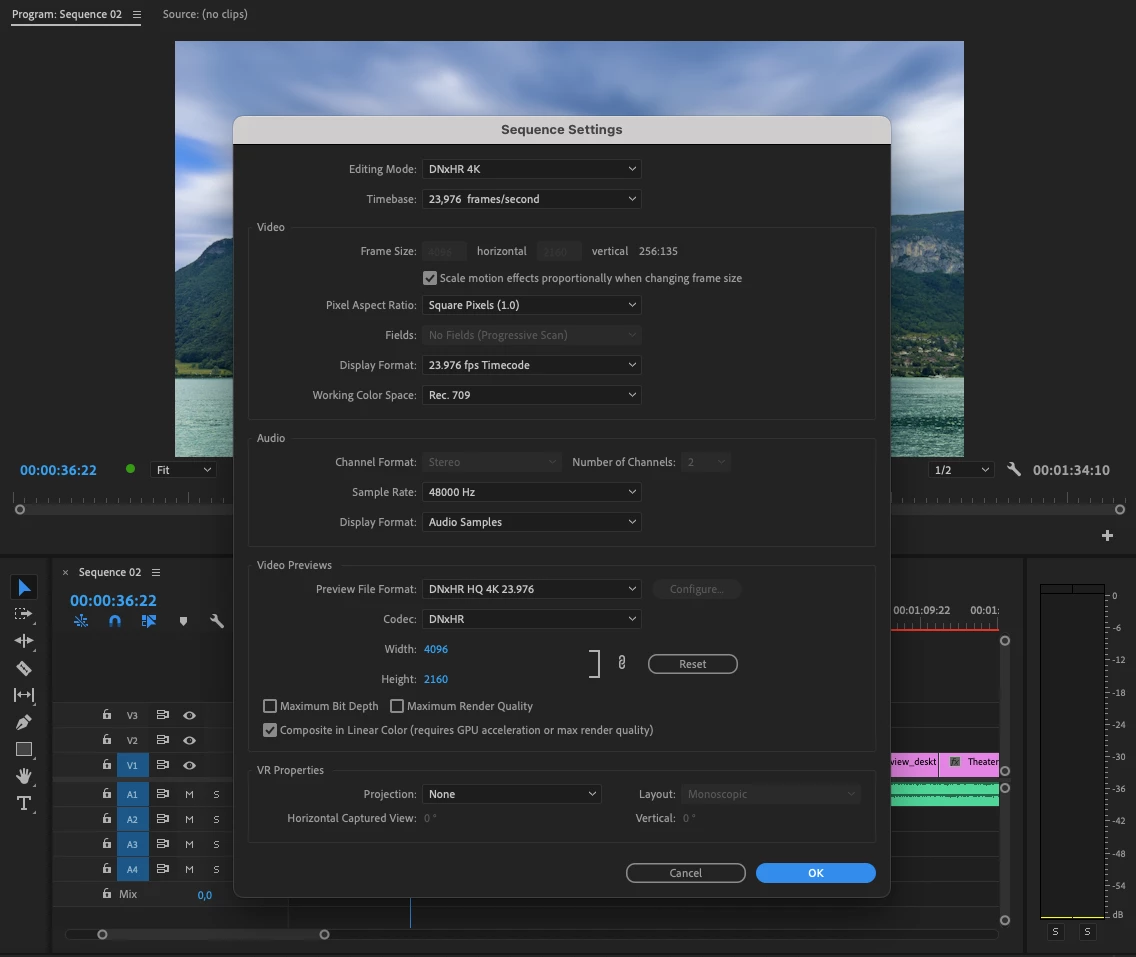
Task: Toggle Linked Selection icon in timeline
Action: coord(149,621)
